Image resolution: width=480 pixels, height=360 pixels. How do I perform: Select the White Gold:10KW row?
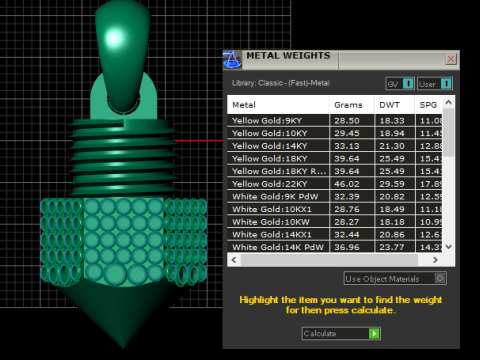tap(335, 222)
